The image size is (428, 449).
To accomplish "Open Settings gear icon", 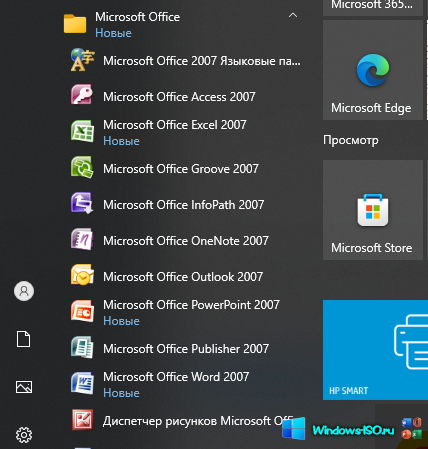I will tap(24, 435).
